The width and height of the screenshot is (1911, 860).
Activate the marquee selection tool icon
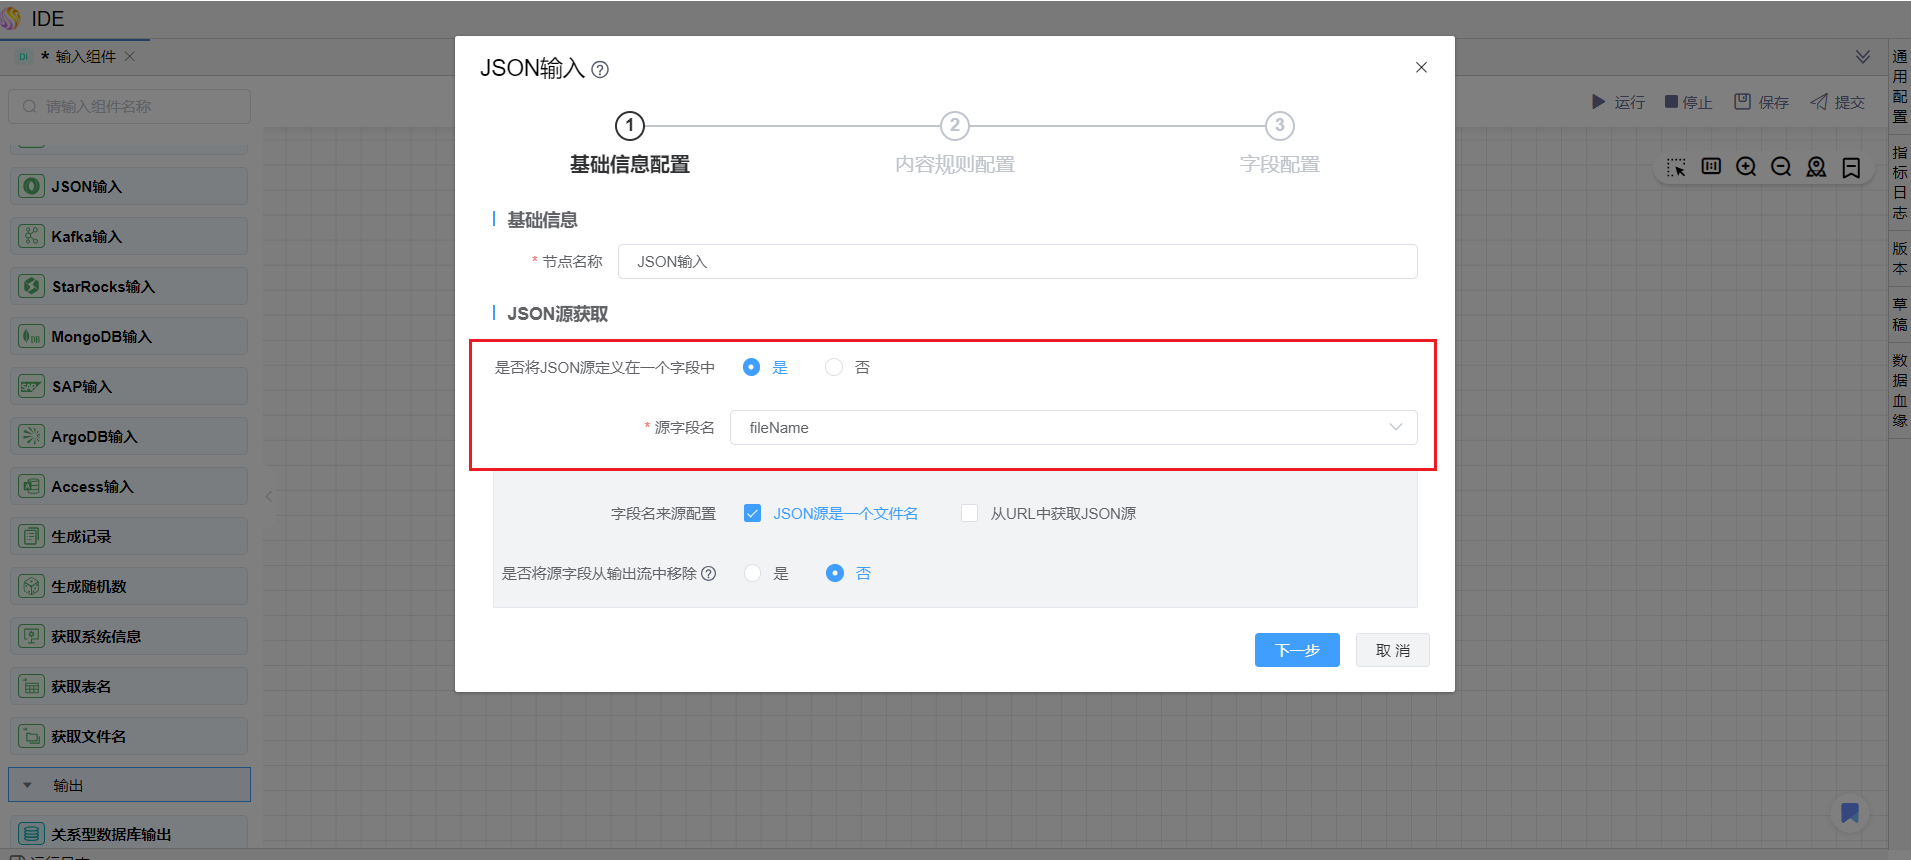coord(1676,167)
